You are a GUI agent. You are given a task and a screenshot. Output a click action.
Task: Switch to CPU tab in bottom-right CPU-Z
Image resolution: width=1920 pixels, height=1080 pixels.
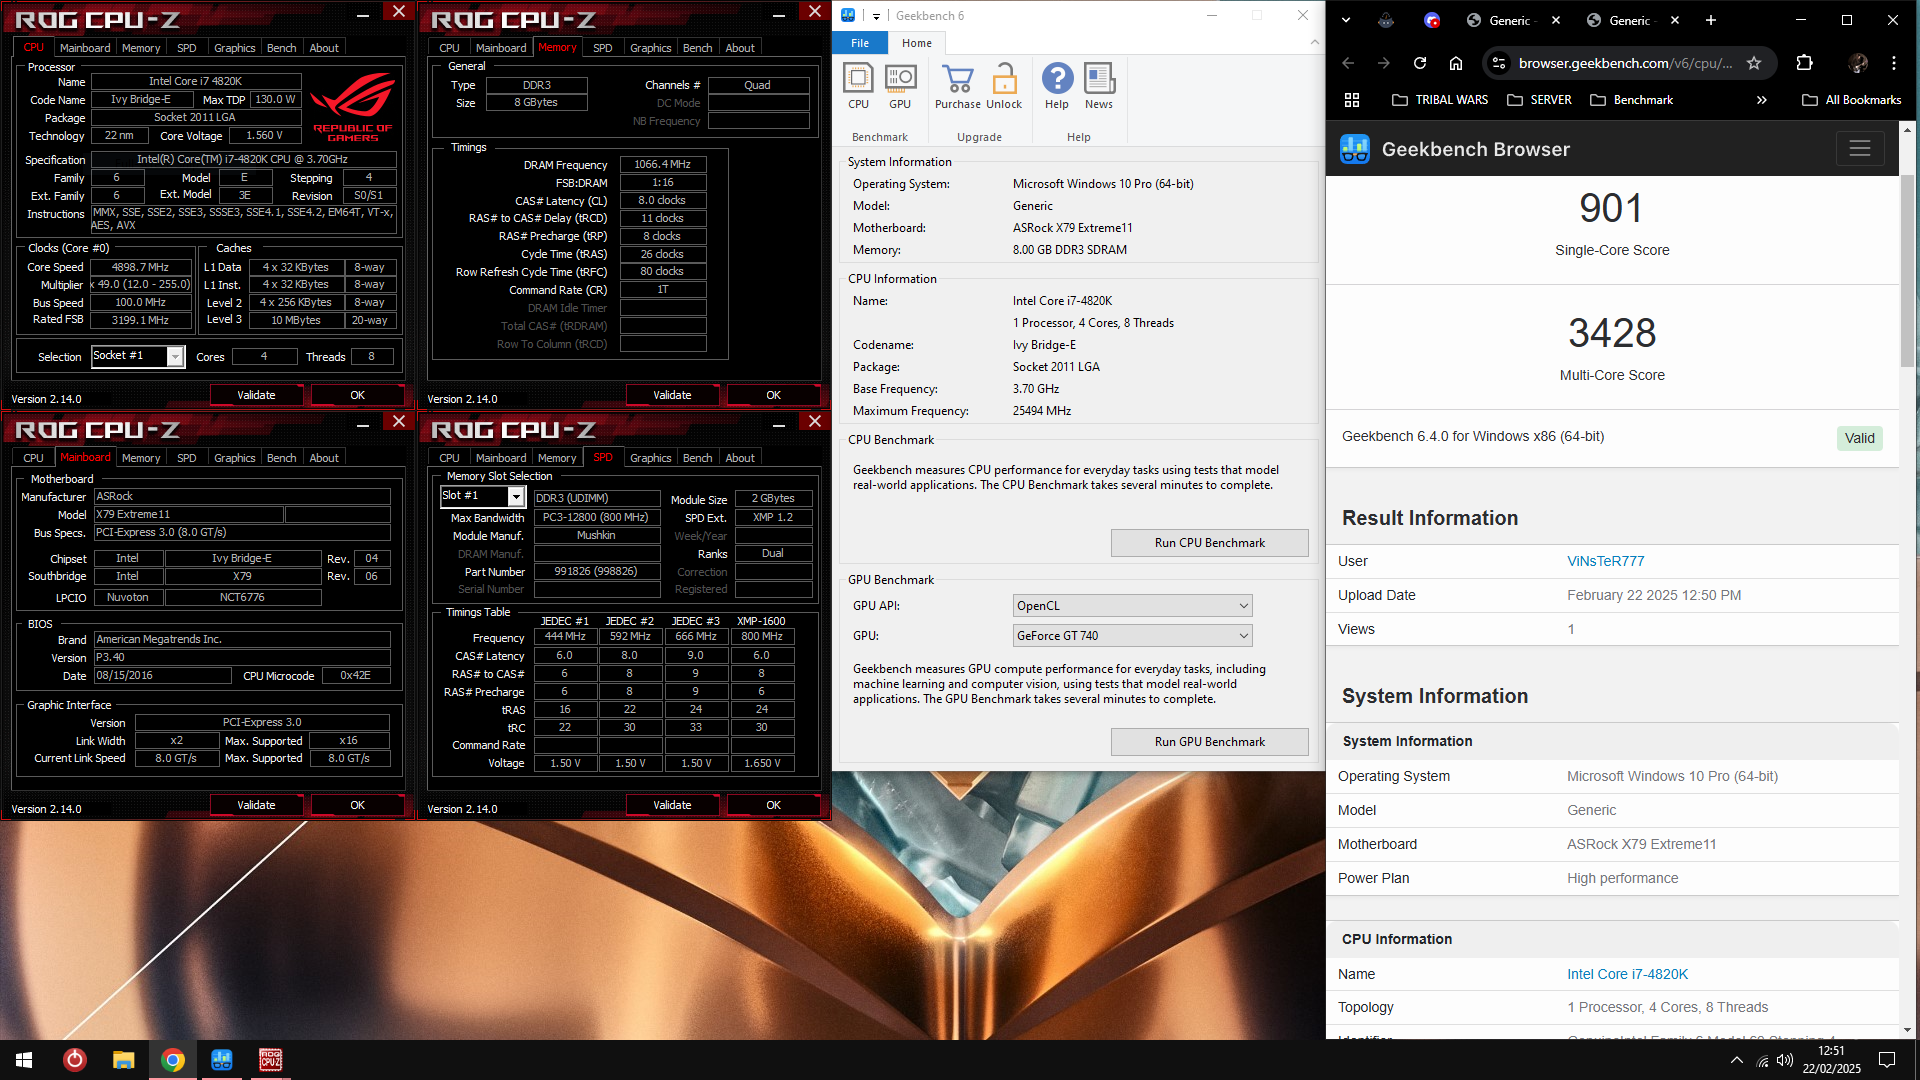tap(449, 458)
